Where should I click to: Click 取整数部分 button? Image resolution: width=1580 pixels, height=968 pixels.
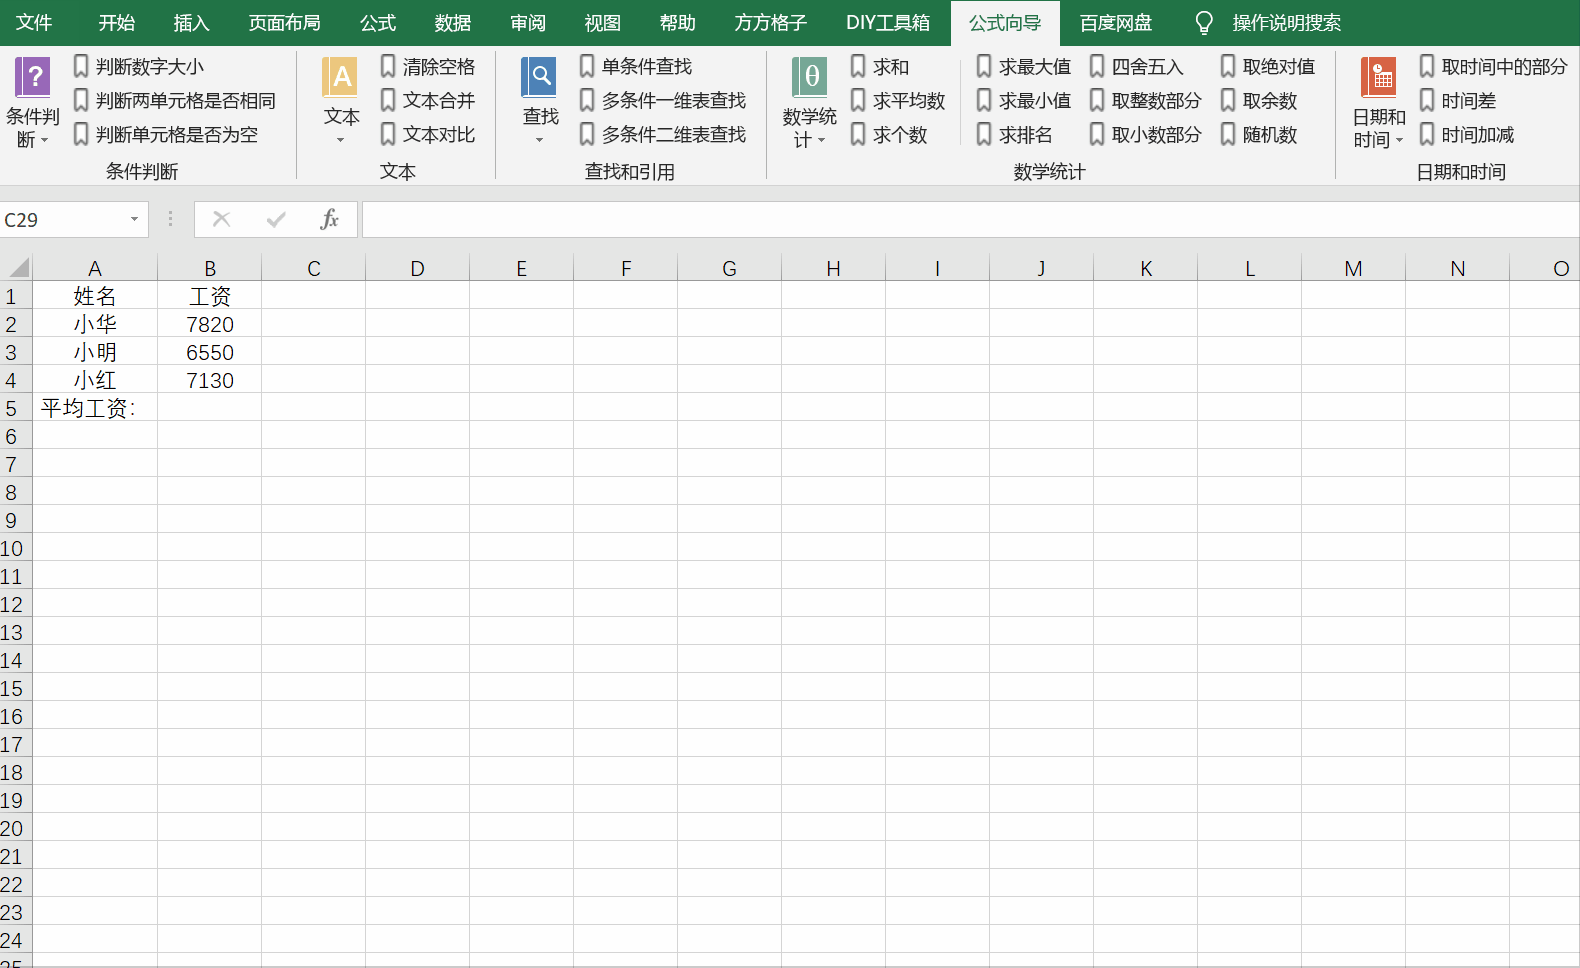click(1146, 100)
